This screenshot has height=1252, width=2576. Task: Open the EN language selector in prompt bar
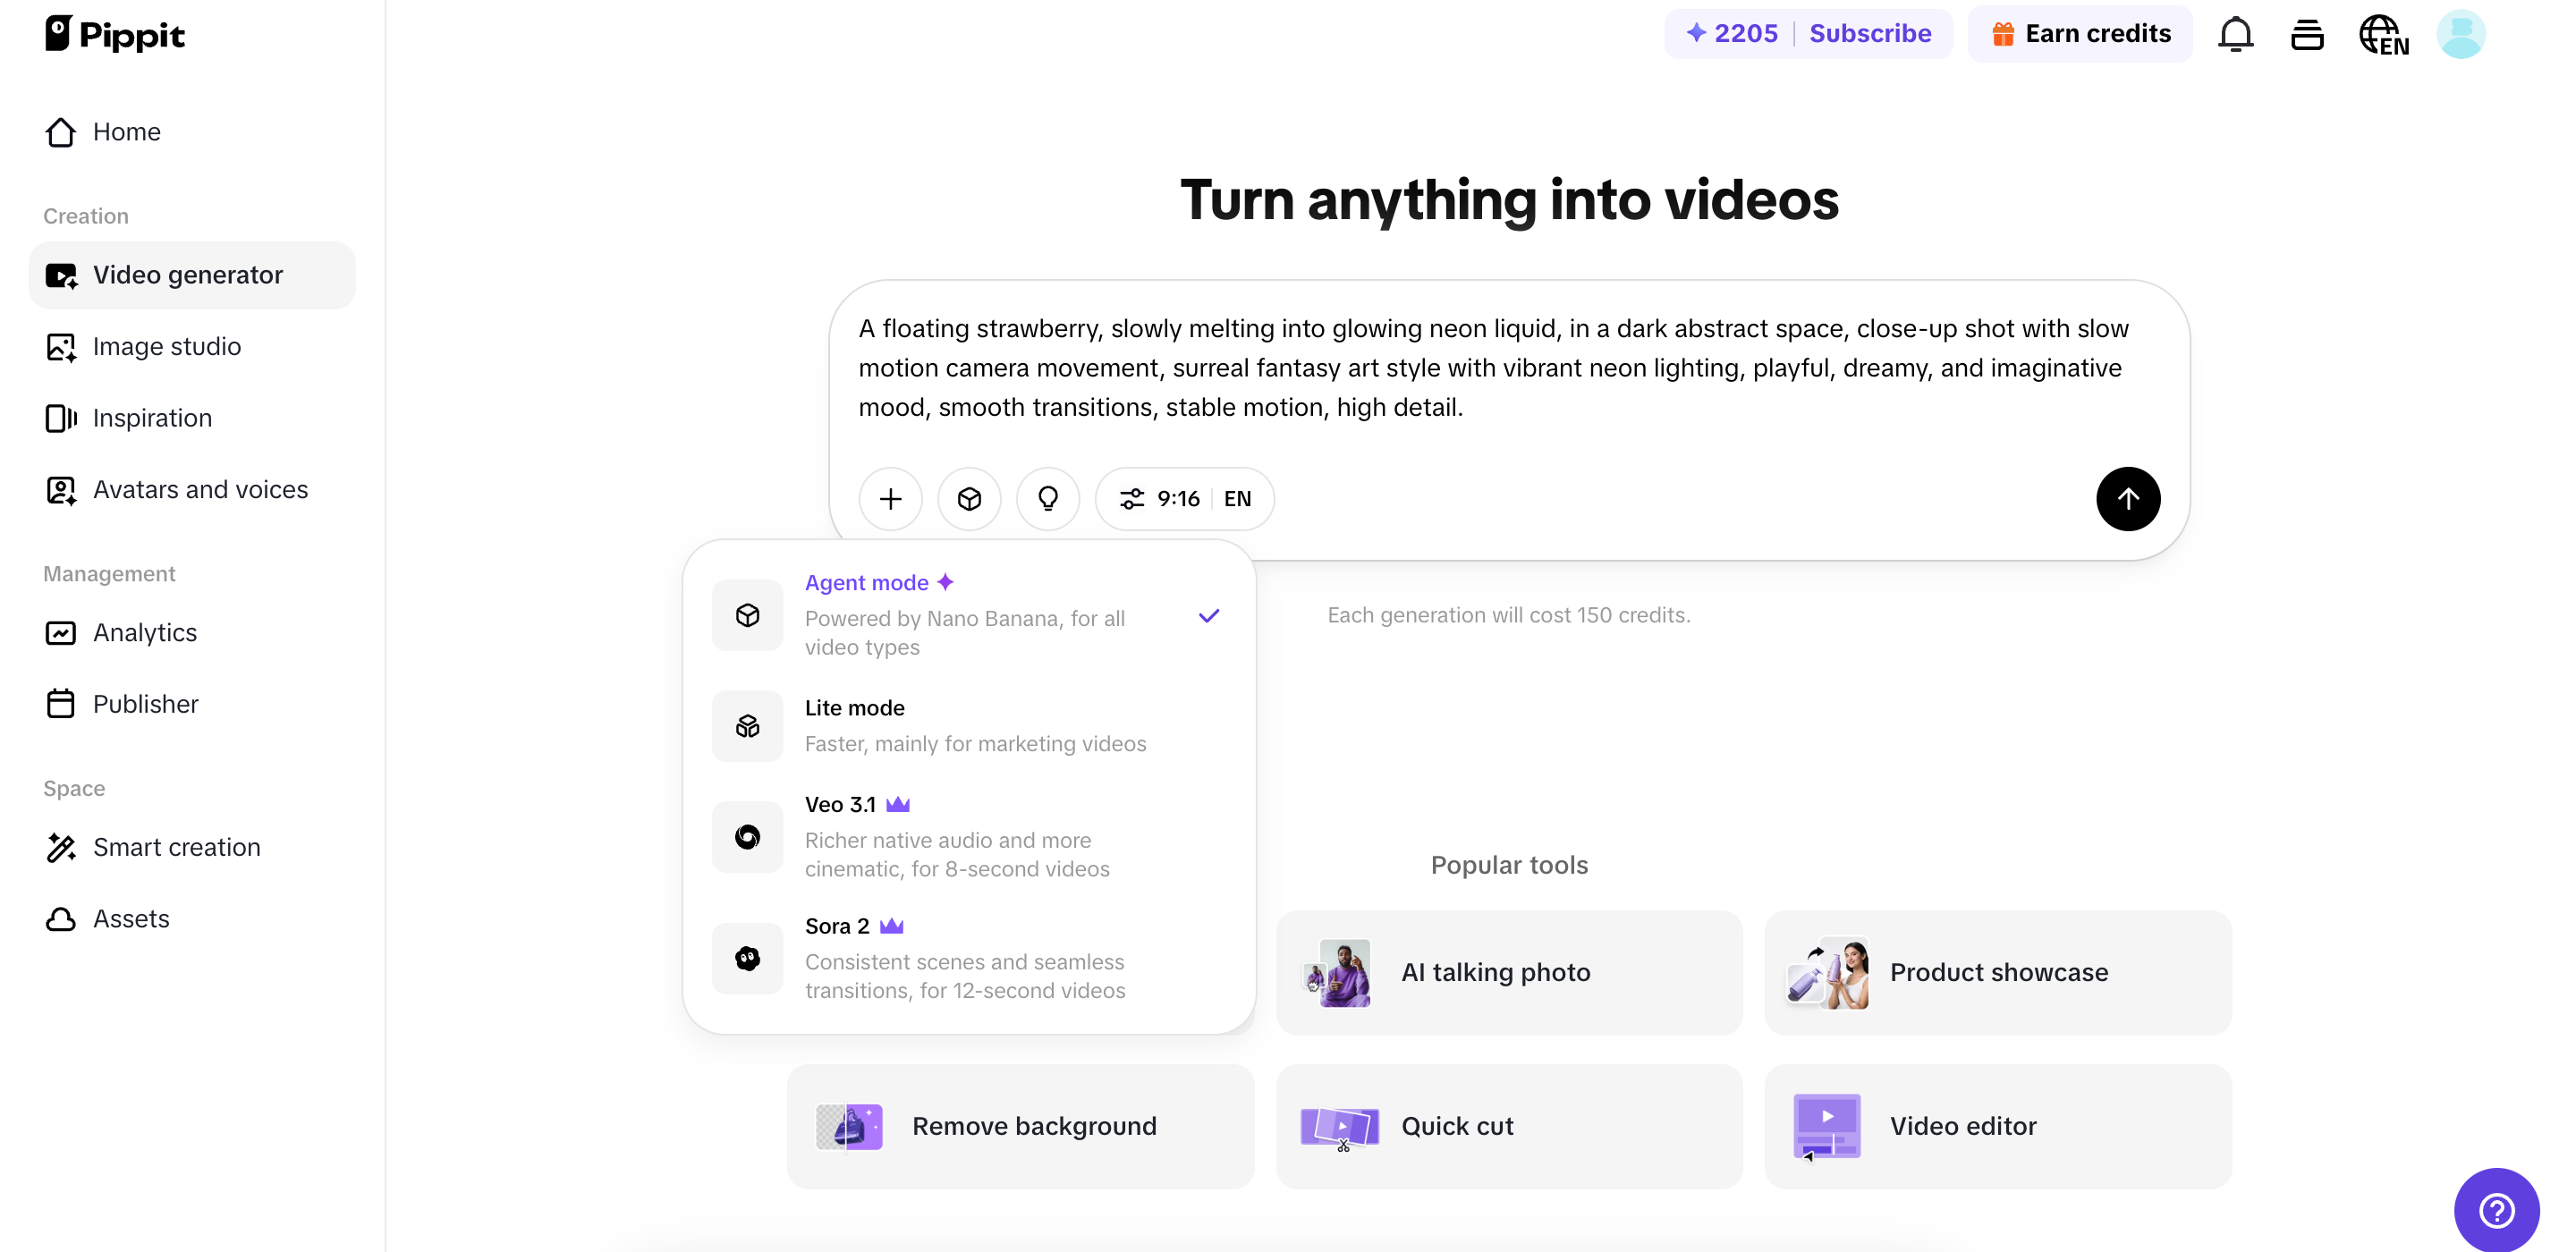pos(1237,498)
